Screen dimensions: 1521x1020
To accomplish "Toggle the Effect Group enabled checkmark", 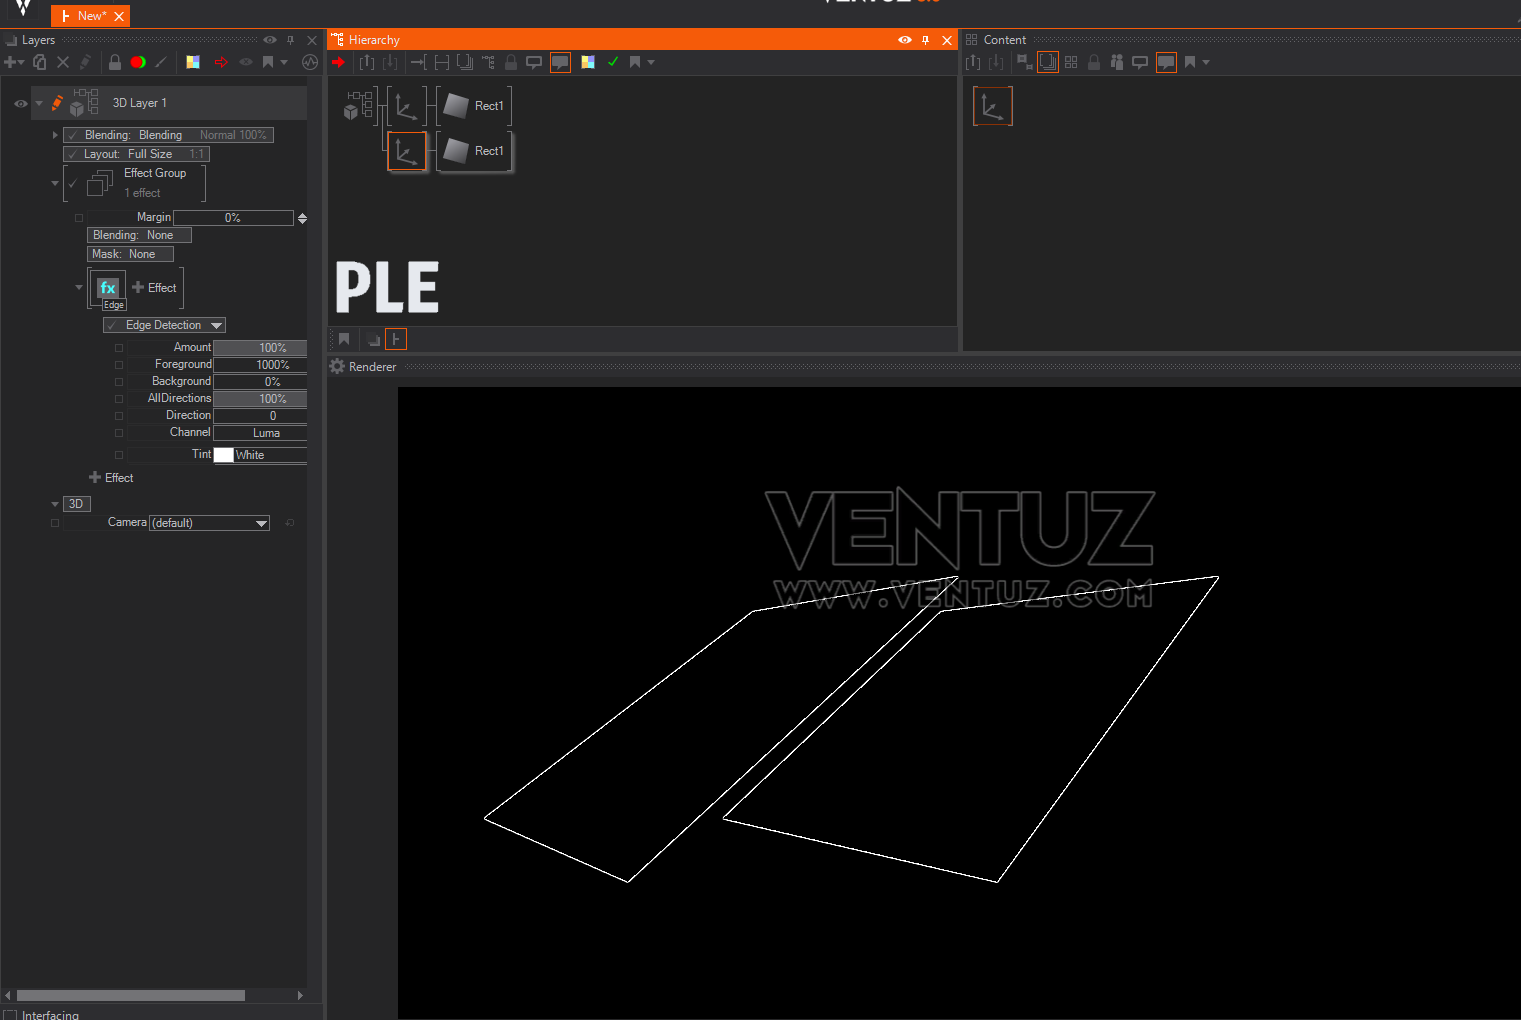I will pyautogui.click(x=73, y=184).
